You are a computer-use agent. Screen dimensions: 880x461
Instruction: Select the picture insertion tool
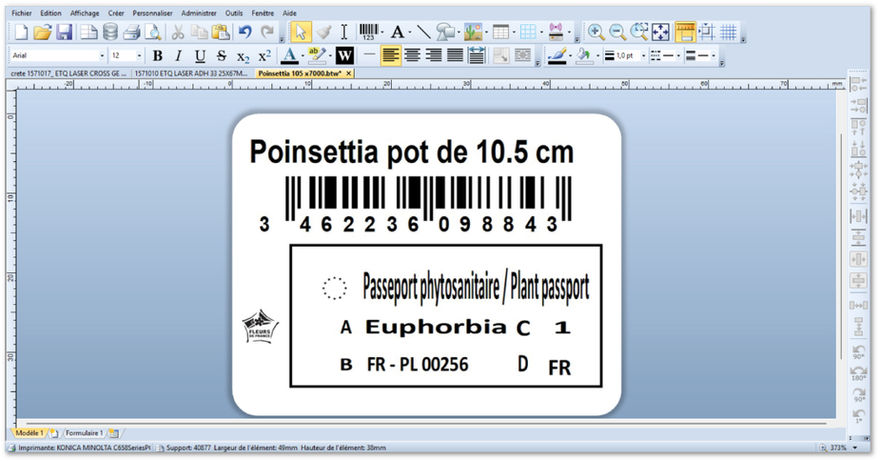click(473, 32)
